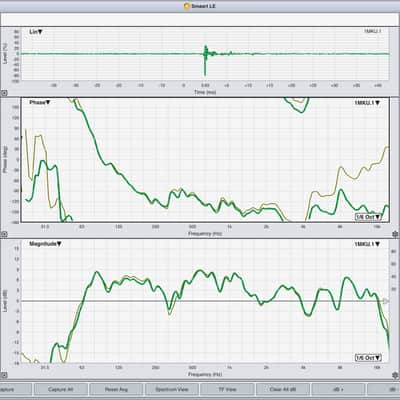
Task: Click the partially visible Capture button
Action: click(x=16, y=389)
